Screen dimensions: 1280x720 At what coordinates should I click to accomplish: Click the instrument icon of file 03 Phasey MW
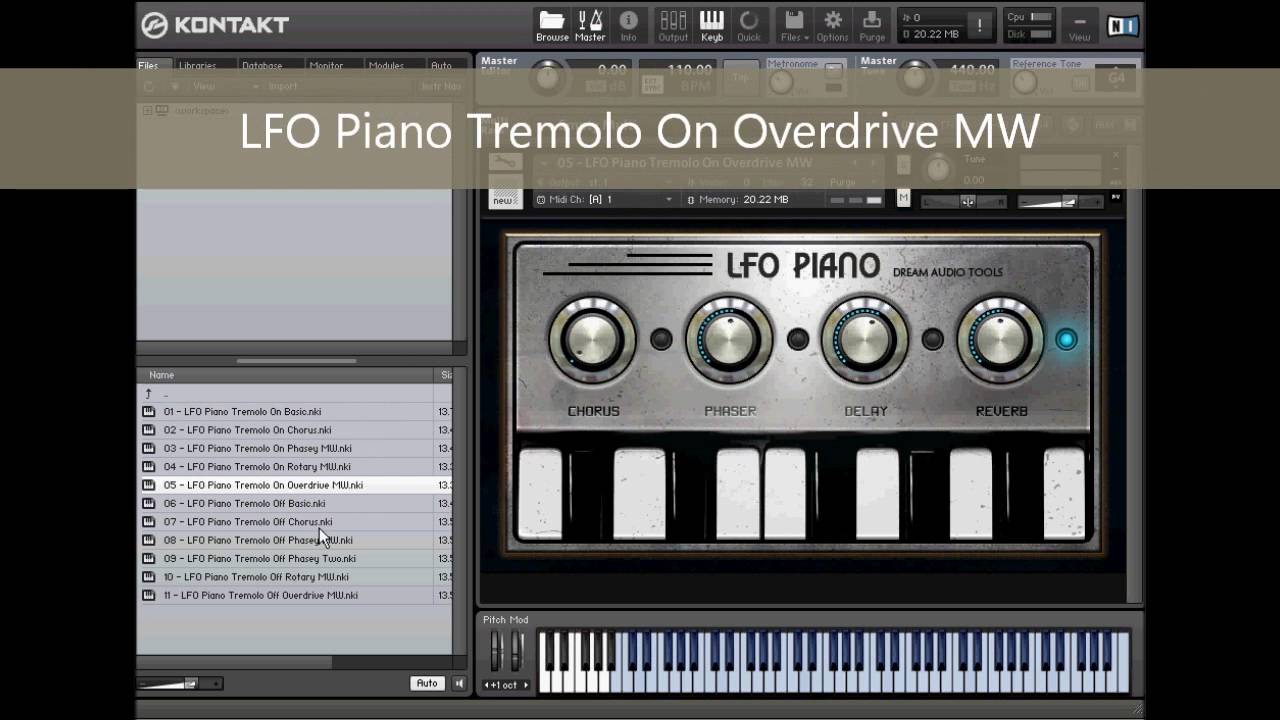(x=149, y=448)
